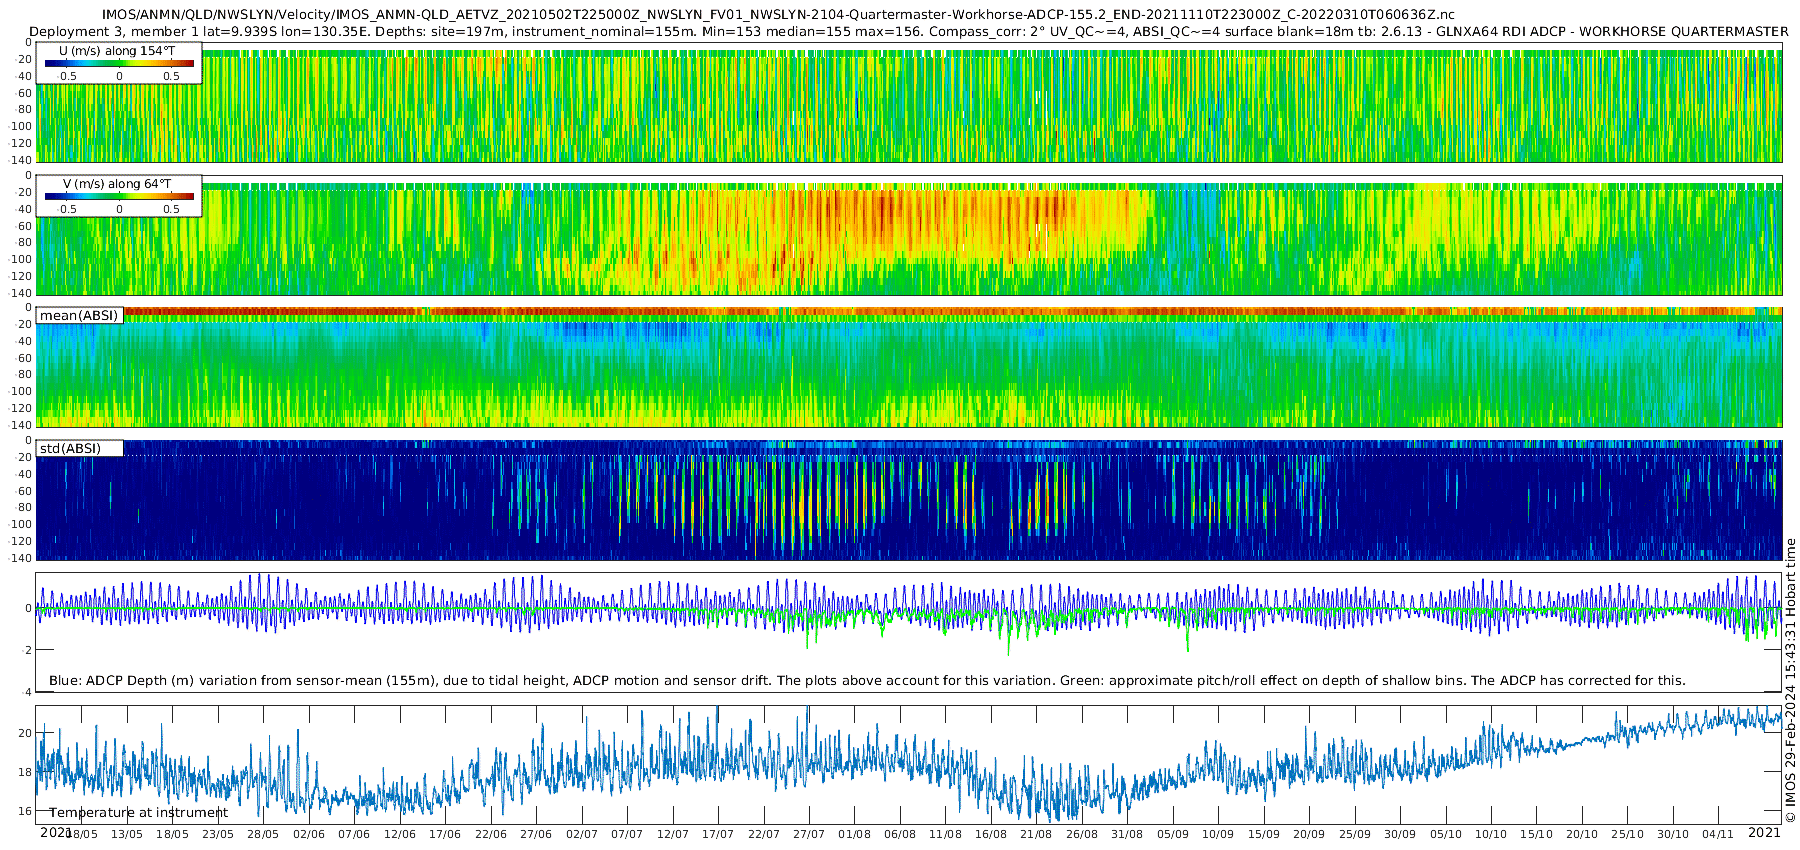Click the V (m/s) along 64°T label
This screenshot has height=850, width=1800.
(117, 184)
